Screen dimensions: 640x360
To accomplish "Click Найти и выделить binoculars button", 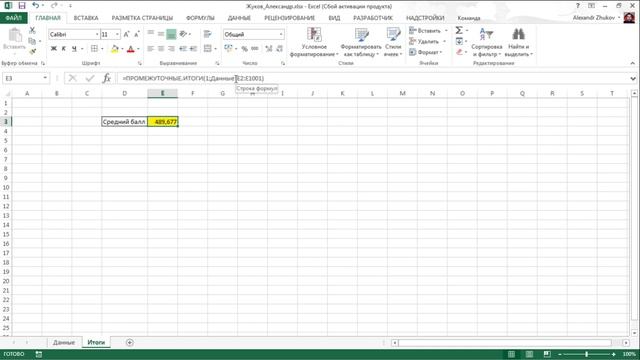I will tap(518, 42).
